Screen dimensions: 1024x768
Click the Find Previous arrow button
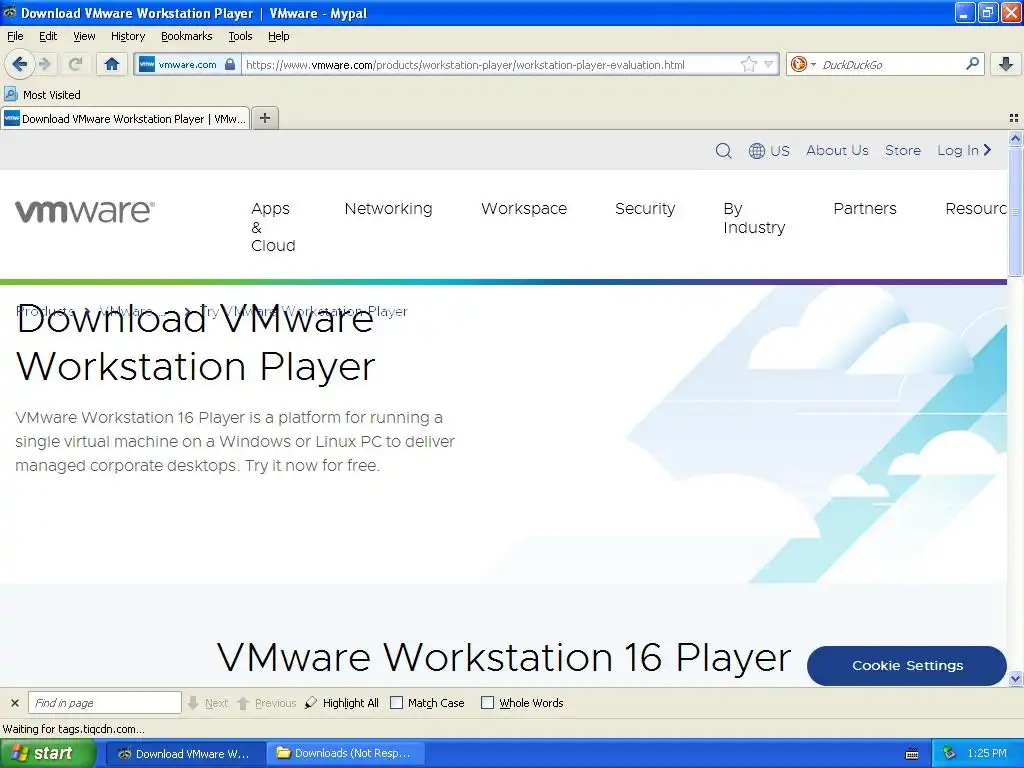[x=266, y=703]
